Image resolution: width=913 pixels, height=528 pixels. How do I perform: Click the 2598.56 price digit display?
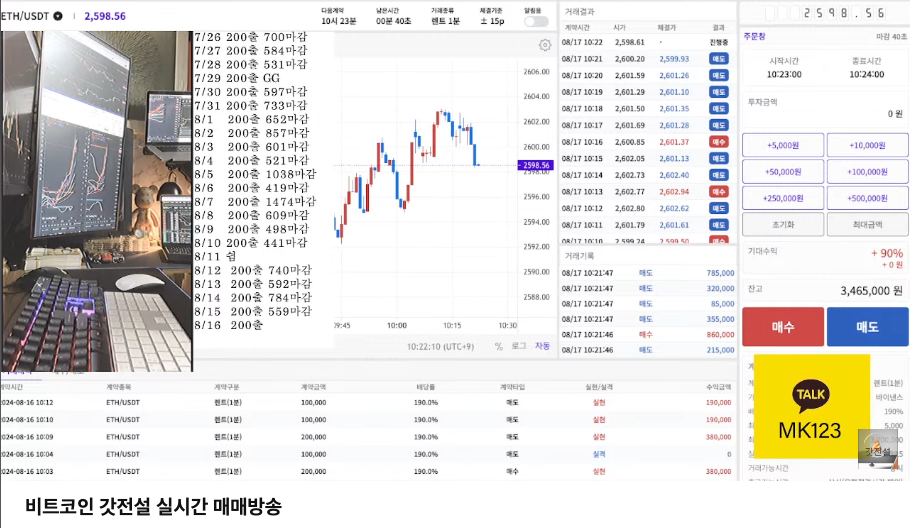pos(826,13)
